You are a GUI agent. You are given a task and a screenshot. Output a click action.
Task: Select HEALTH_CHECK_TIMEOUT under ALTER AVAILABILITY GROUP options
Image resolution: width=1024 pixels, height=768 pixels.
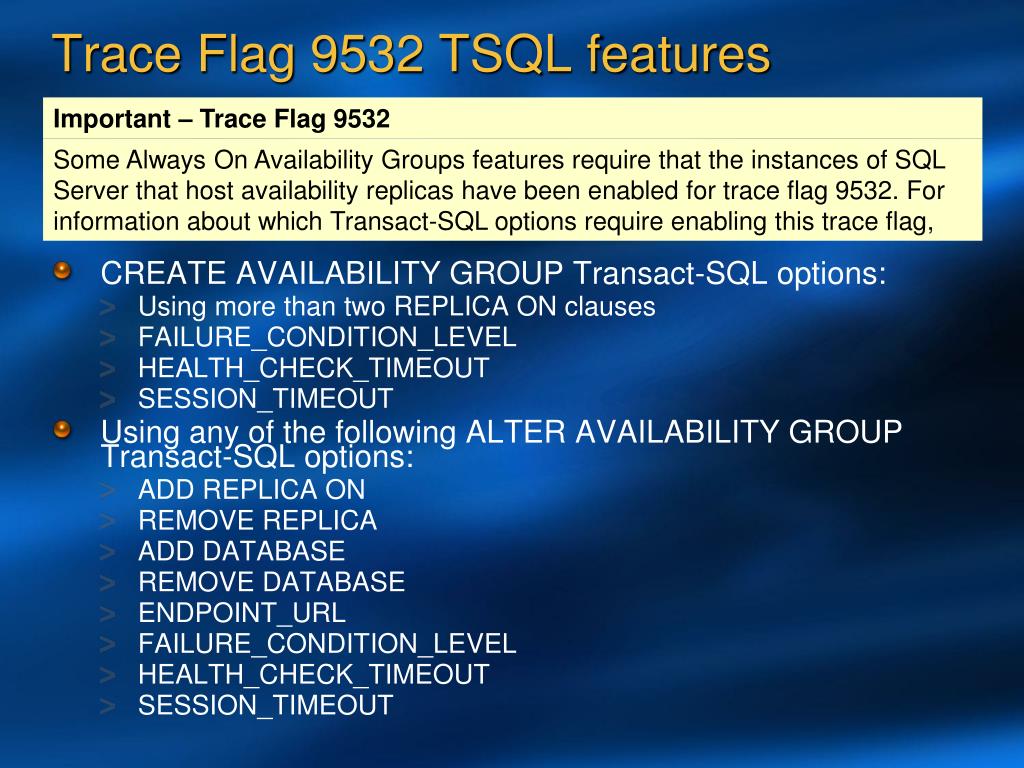point(313,675)
